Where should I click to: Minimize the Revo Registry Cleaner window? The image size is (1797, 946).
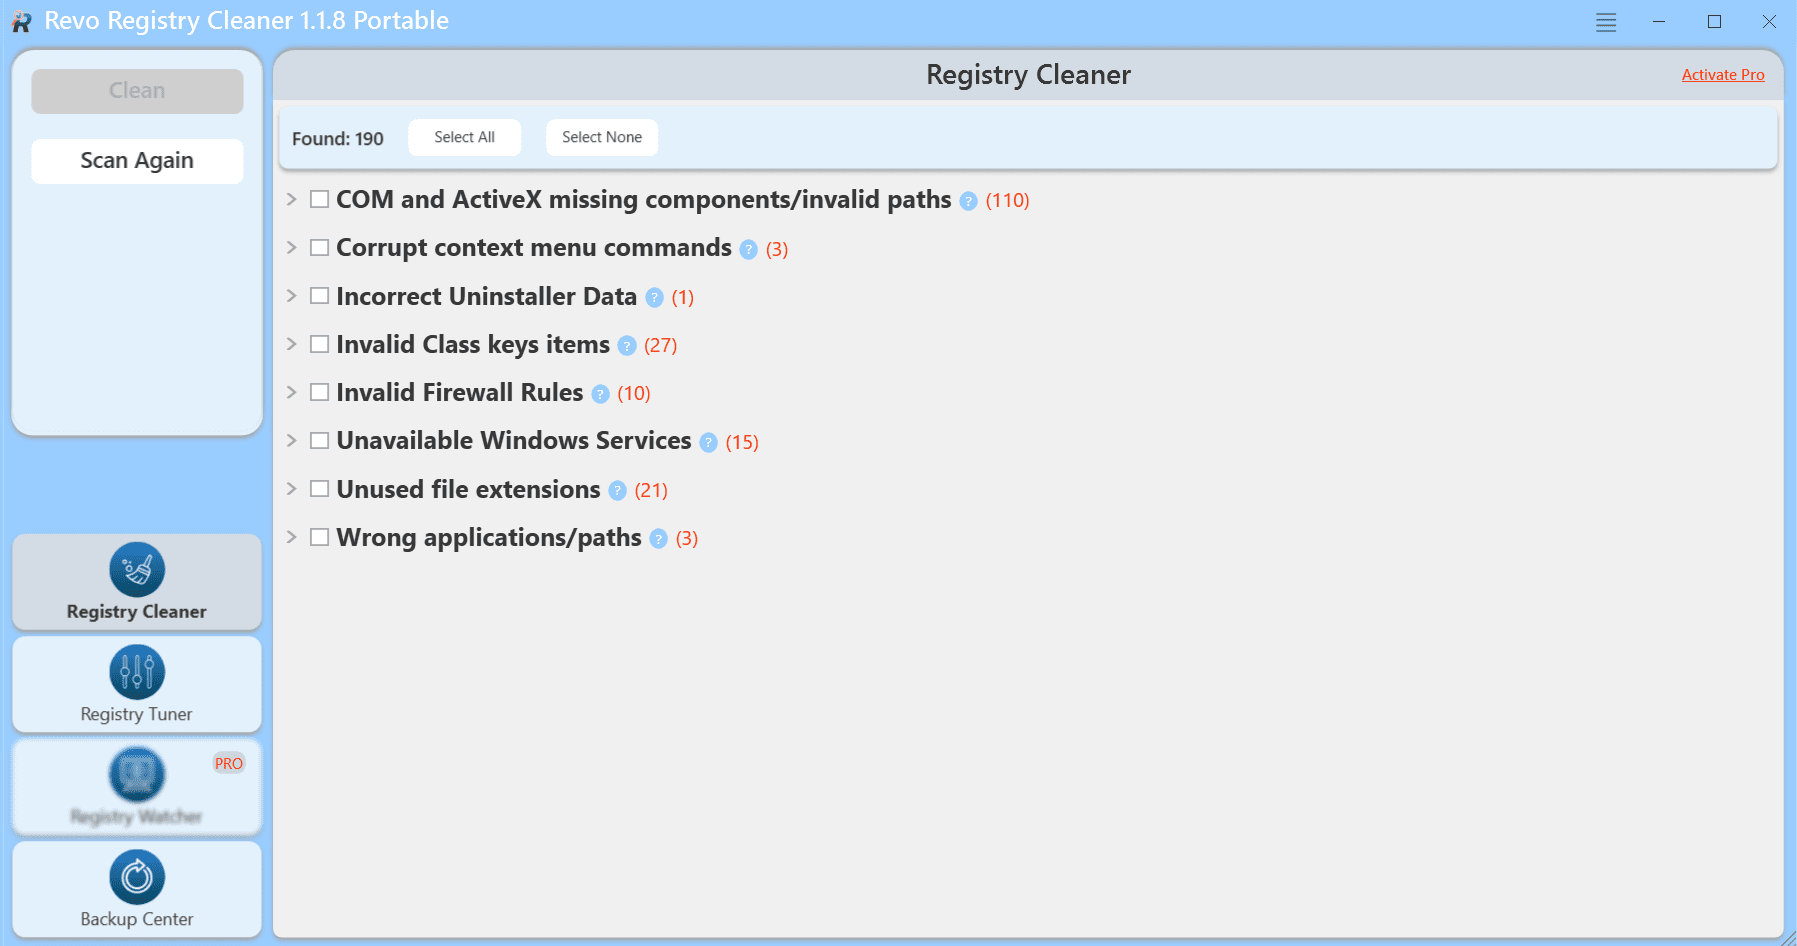tap(1659, 22)
